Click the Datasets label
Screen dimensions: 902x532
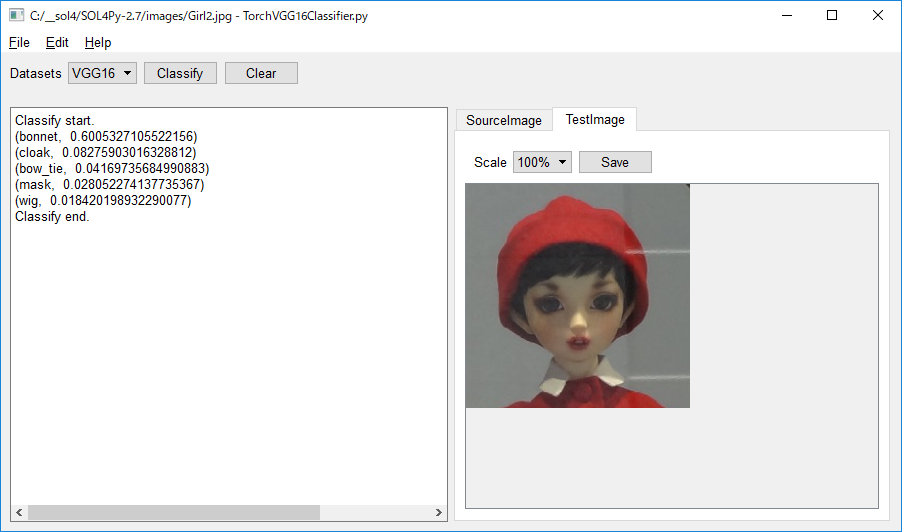(x=36, y=74)
